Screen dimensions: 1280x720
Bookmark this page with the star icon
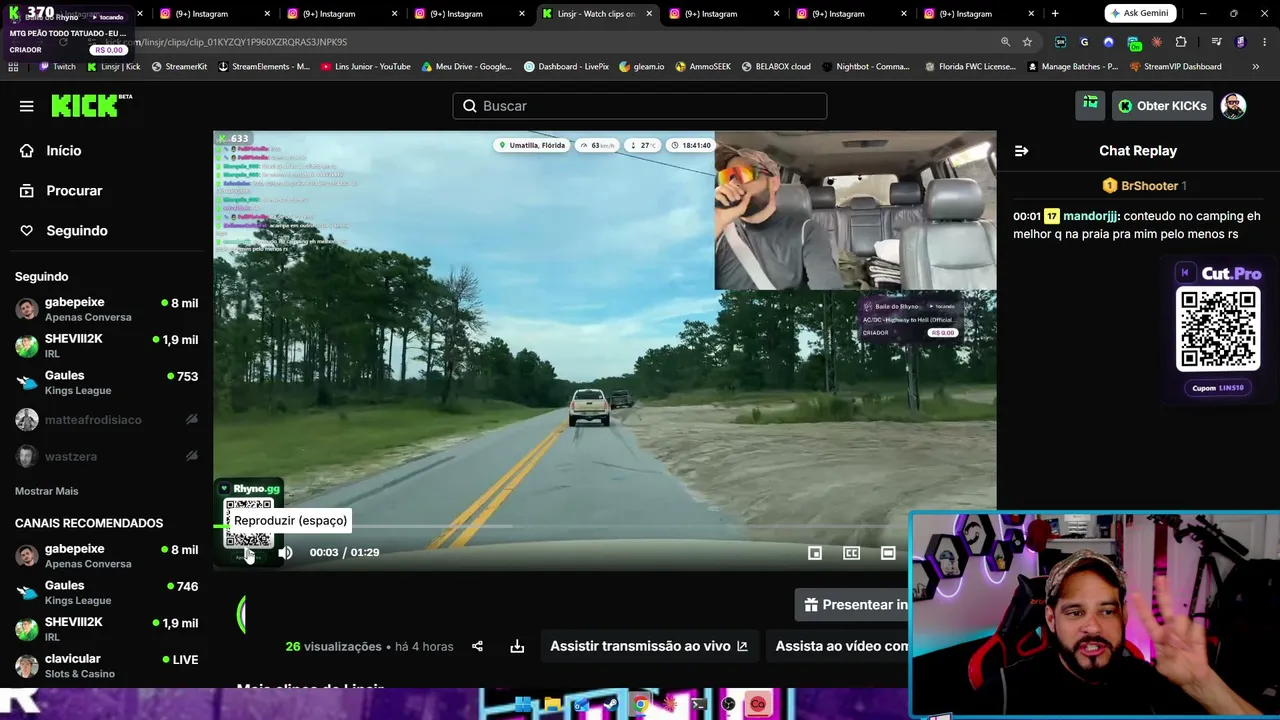[1027, 42]
